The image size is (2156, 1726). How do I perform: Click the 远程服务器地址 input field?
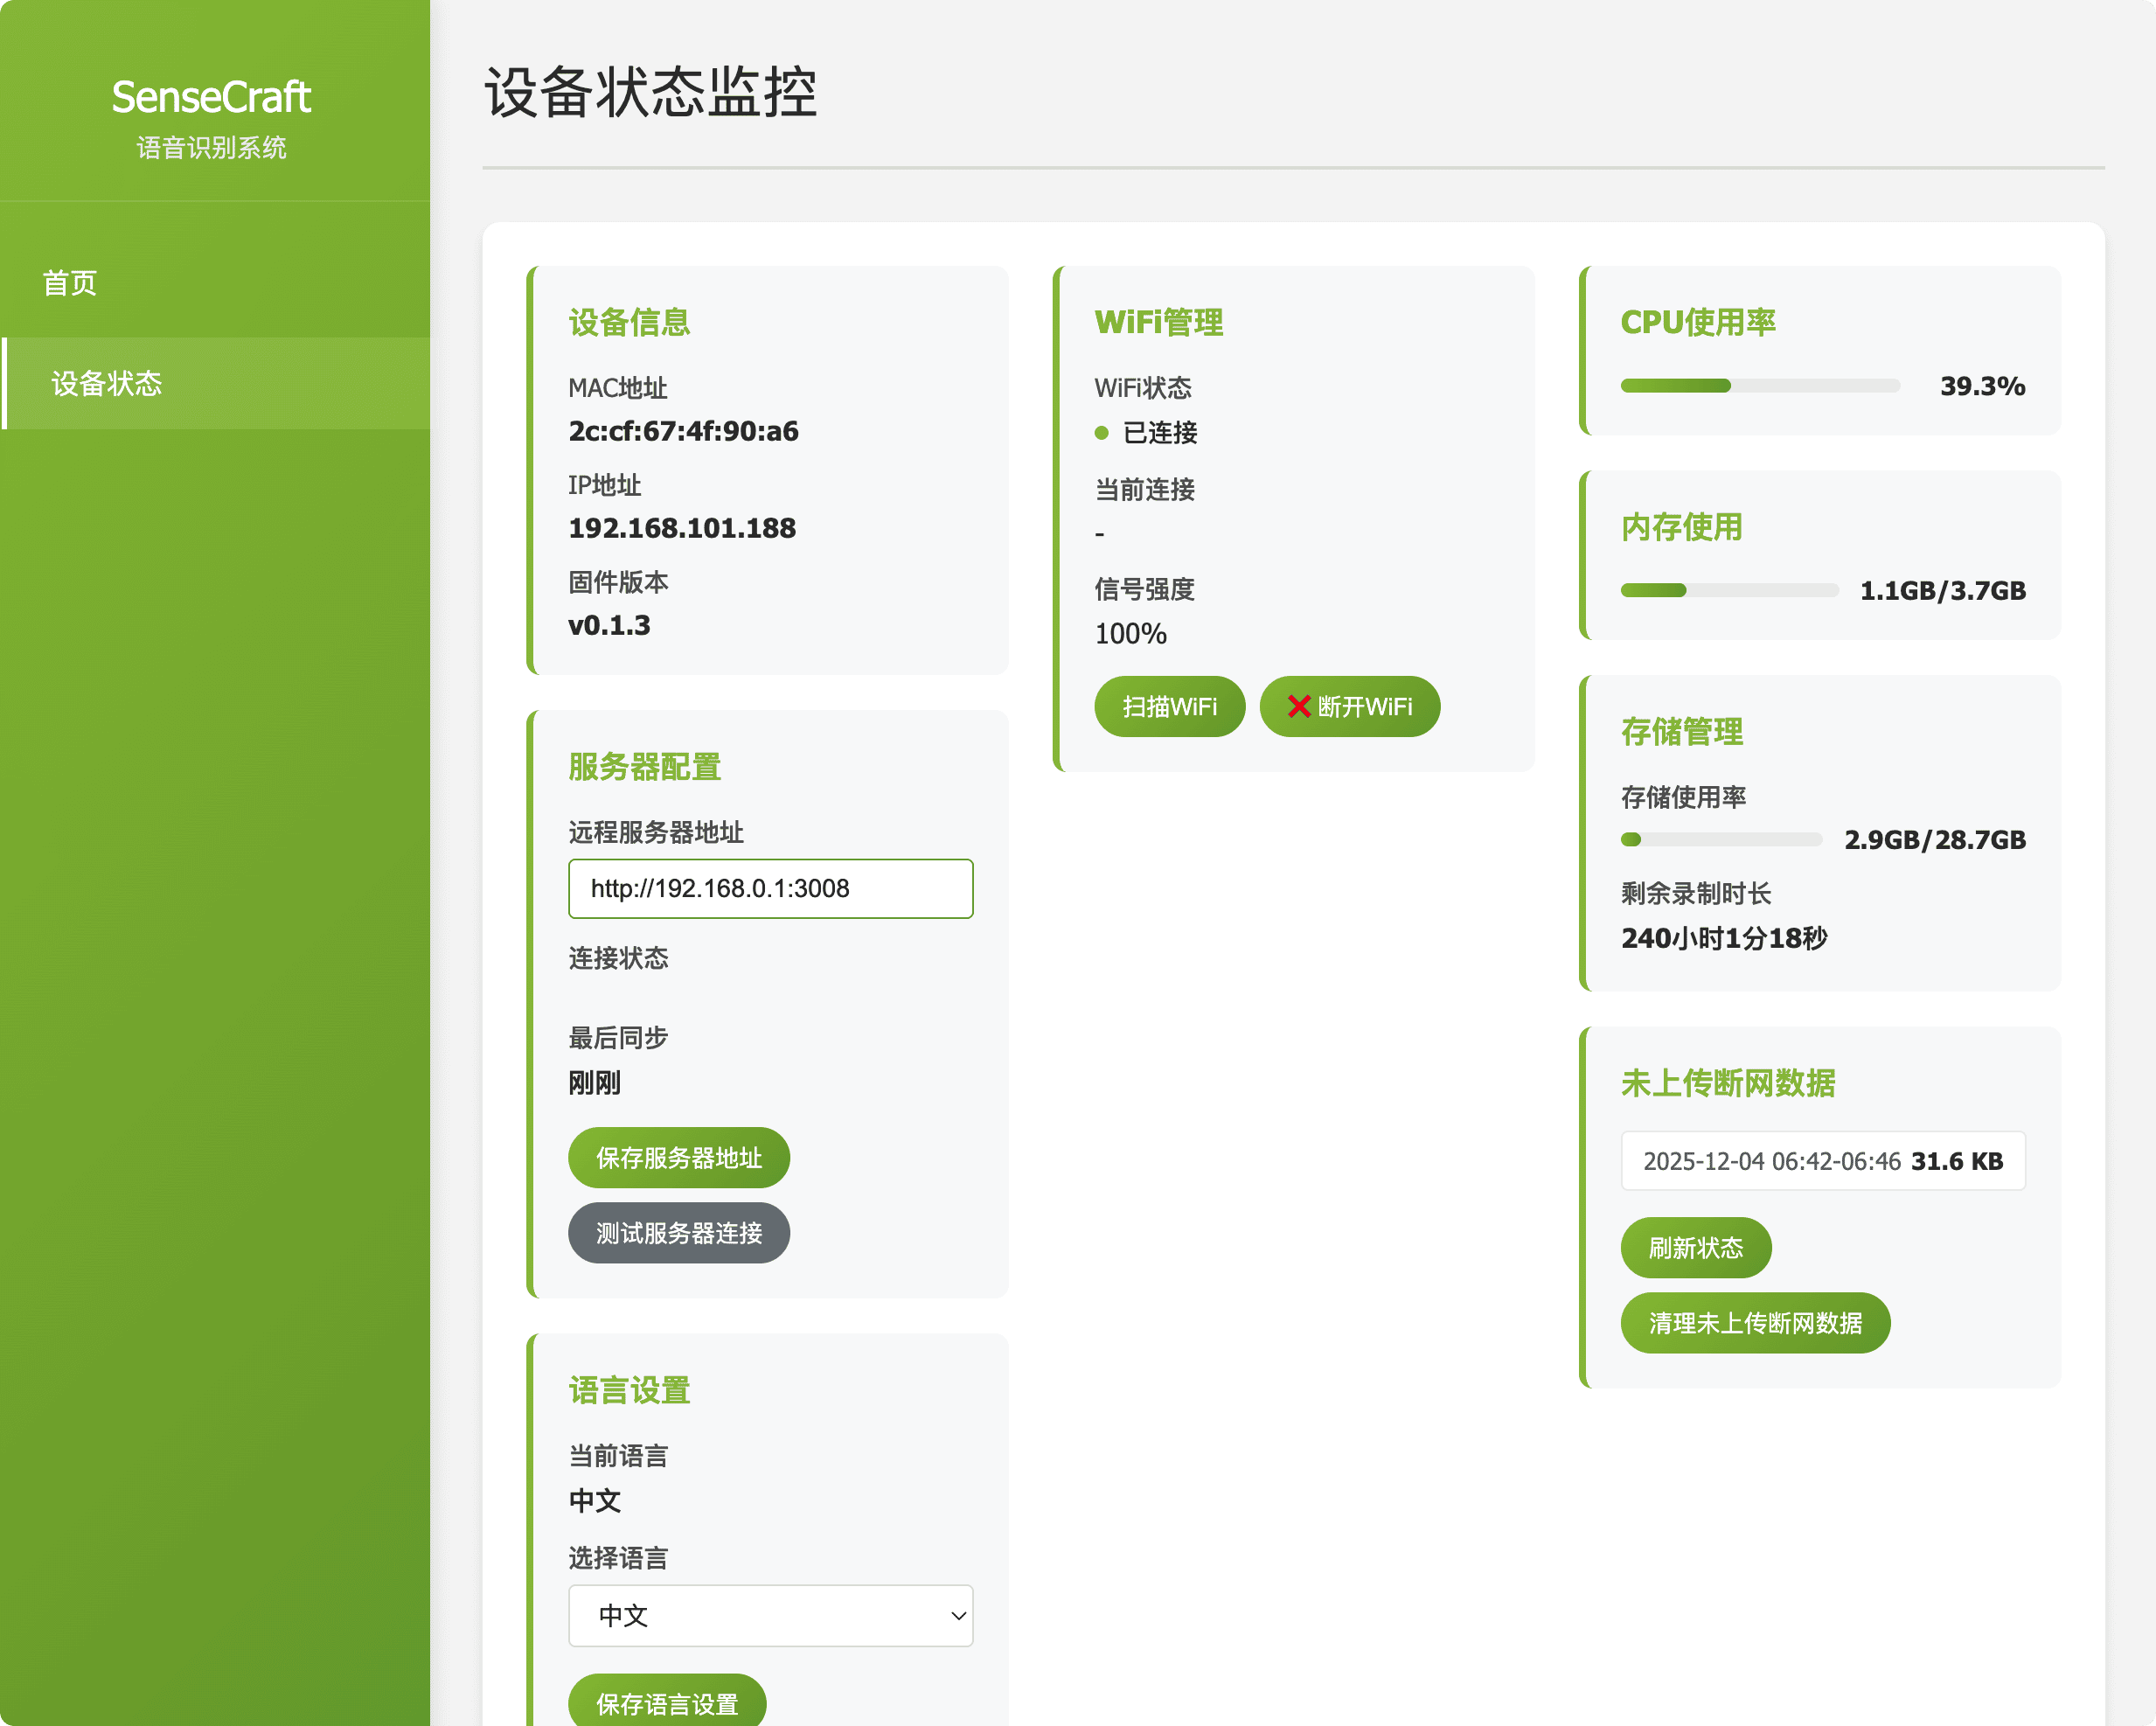tap(770, 888)
